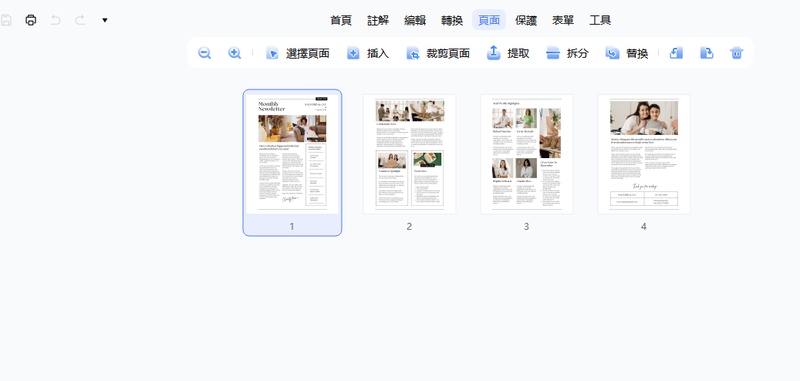Switch to the 編輯 tab
This screenshot has height=381, width=800.
[415, 20]
